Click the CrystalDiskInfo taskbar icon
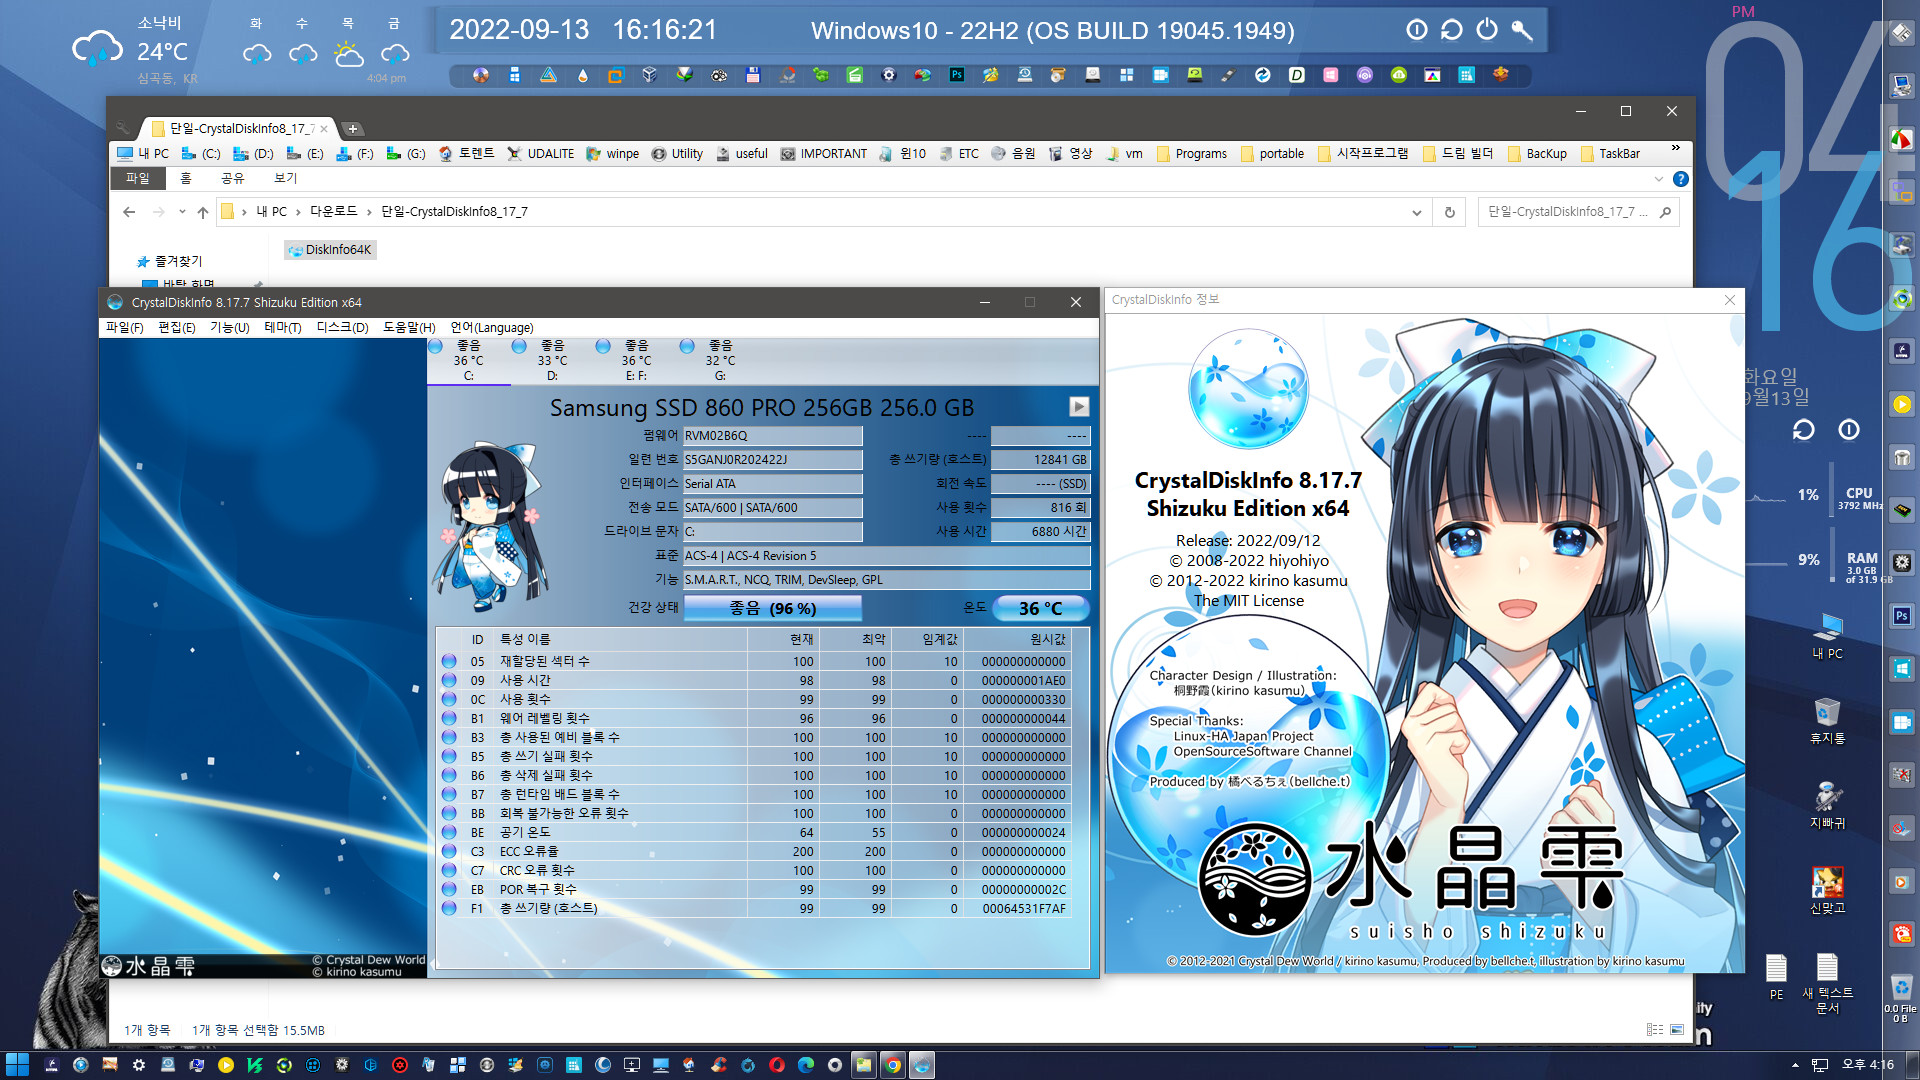The image size is (1920, 1080). 922,1065
